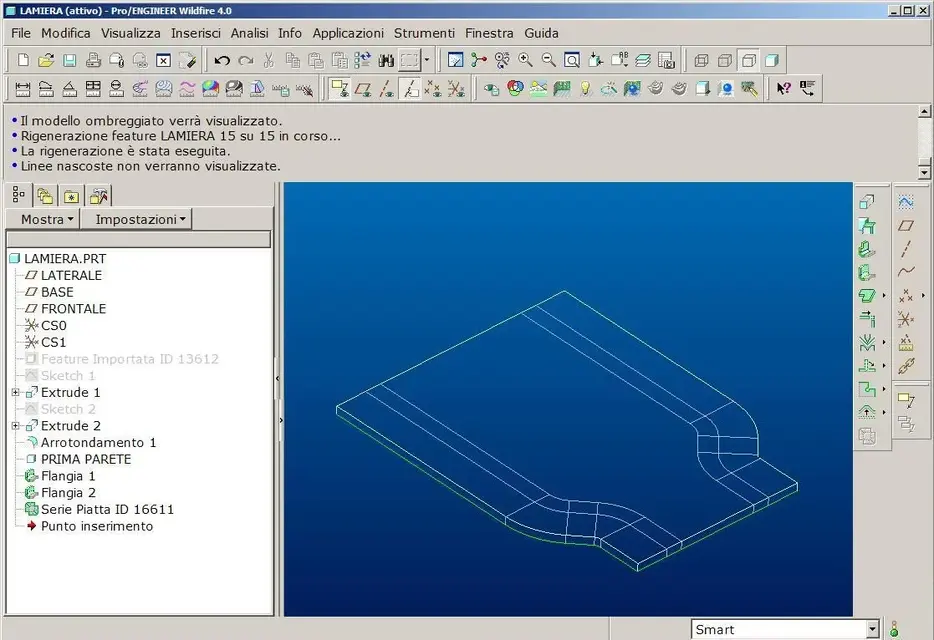934x640 pixels.
Task: Toggle Hidden Line display mode
Action: tap(725, 60)
